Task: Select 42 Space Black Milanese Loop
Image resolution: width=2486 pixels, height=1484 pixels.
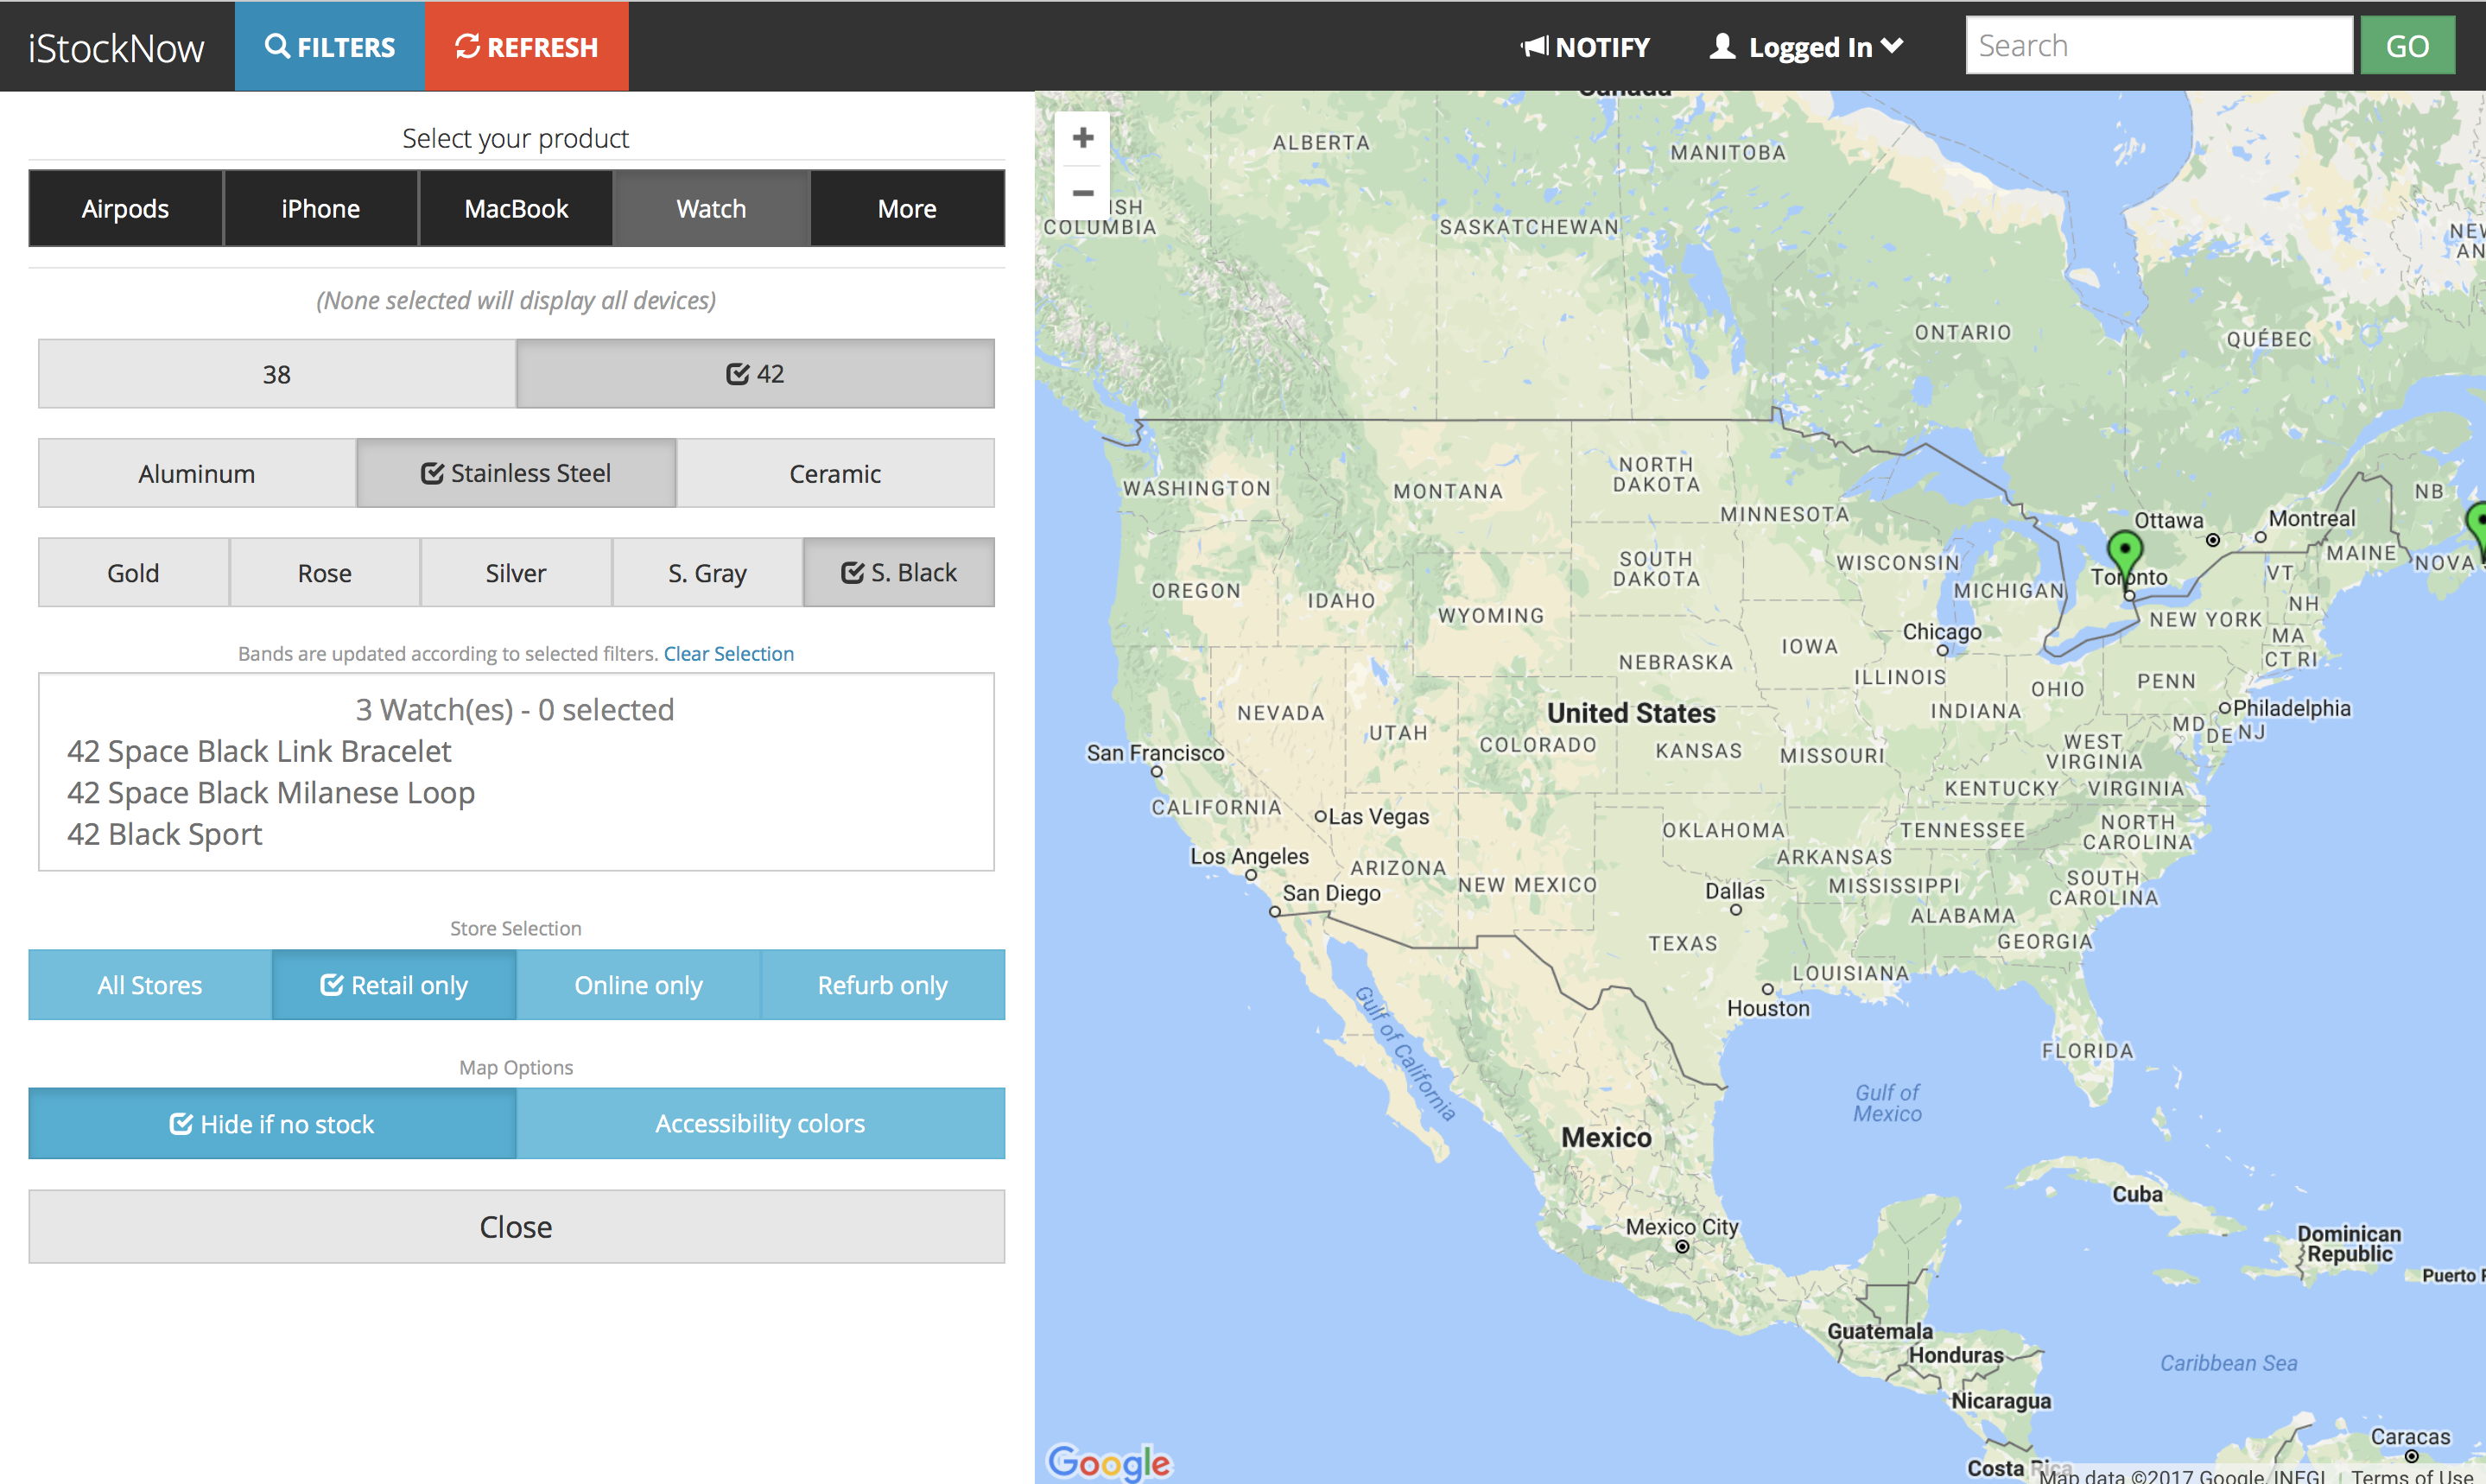Action: (271, 793)
